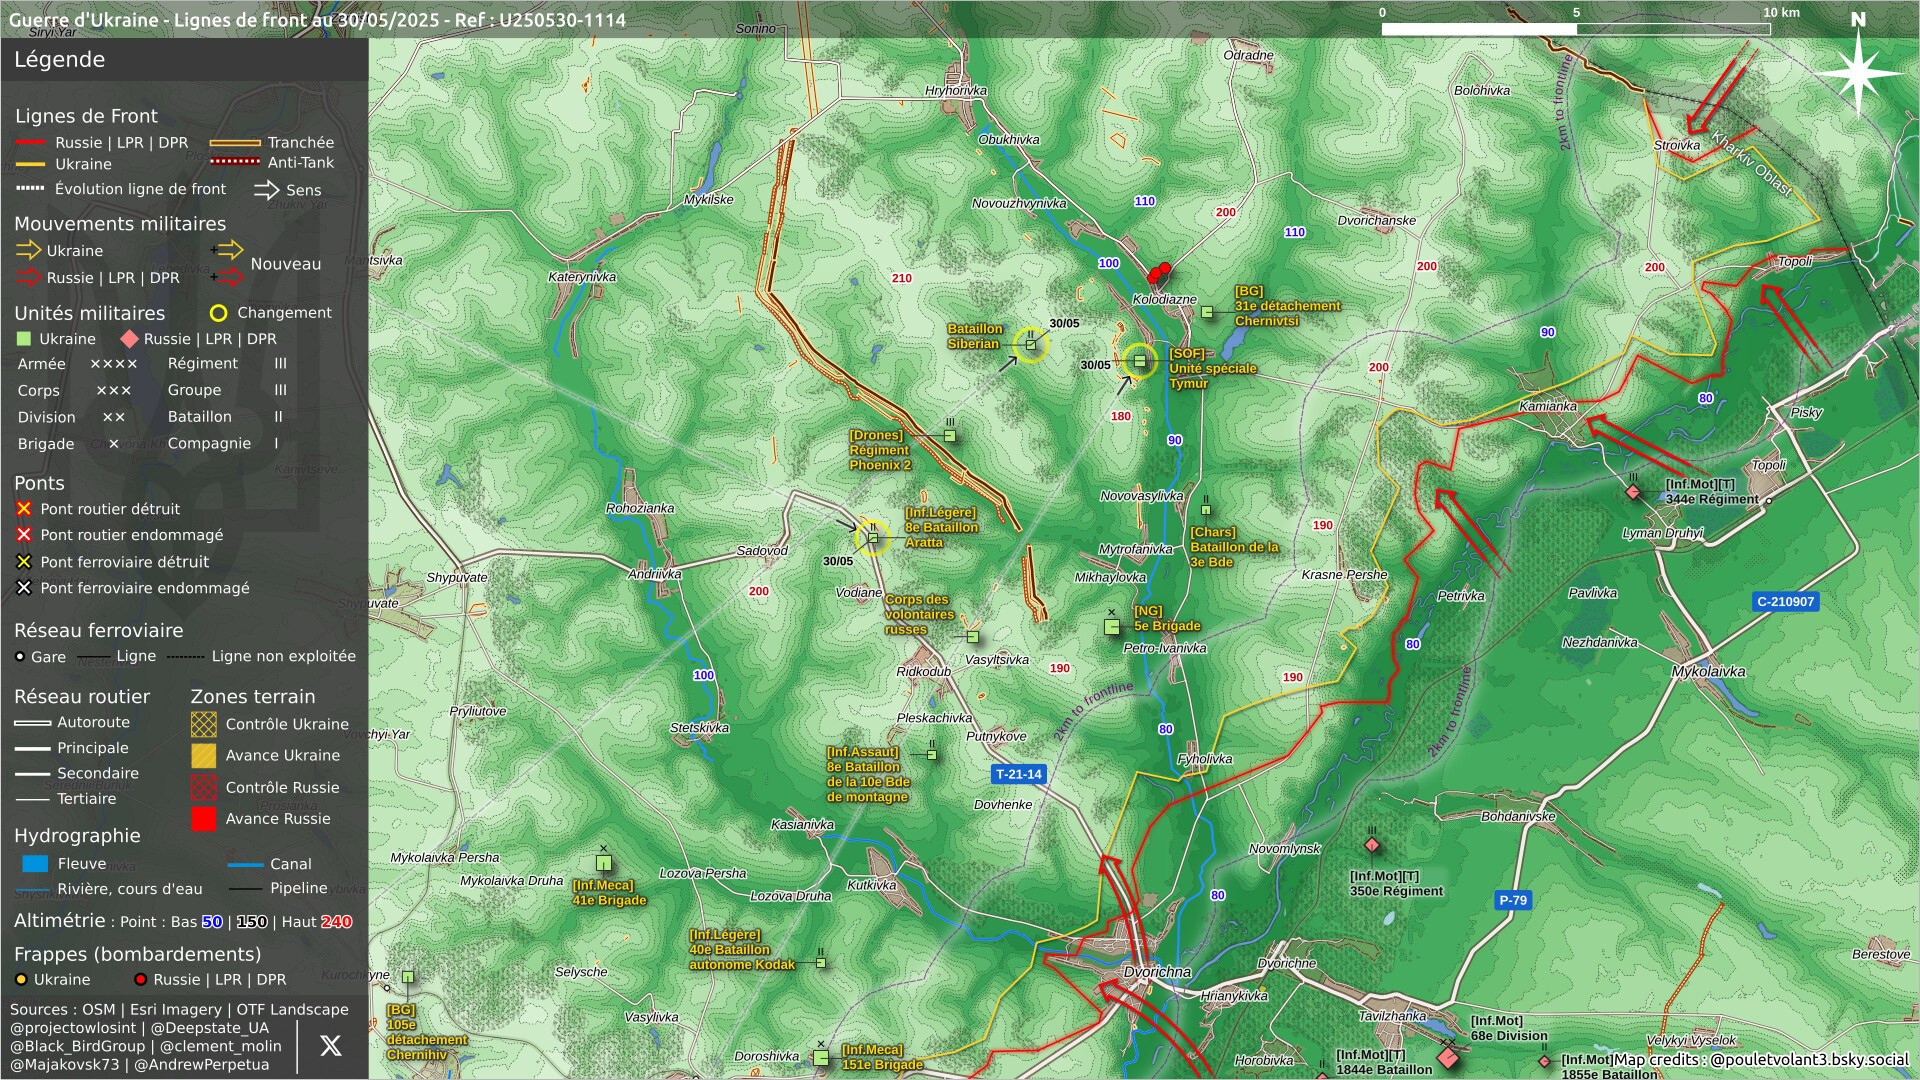Image resolution: width=1920 pixels, height=1080 pixels.
Task: Click the Kharkiv Oblast border label
Action: (1753, 163)
